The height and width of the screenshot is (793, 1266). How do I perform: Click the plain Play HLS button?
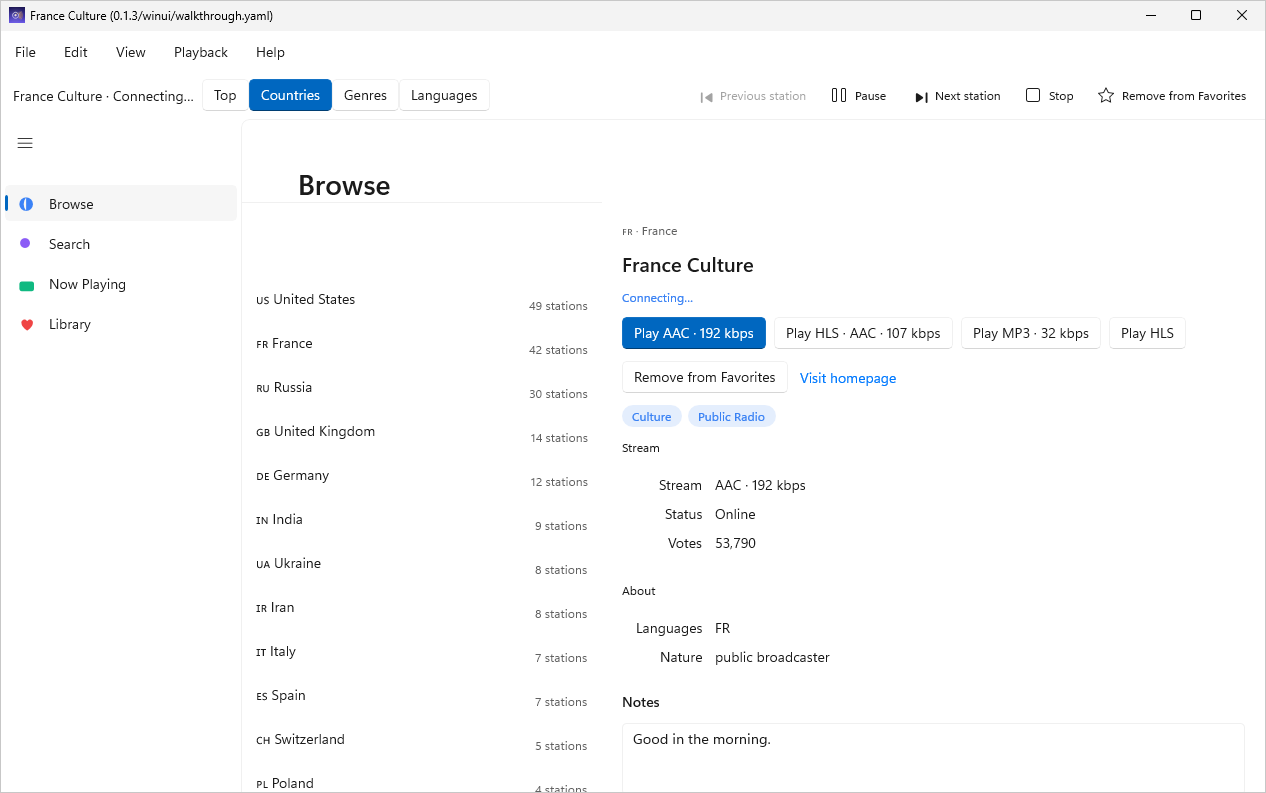click(x=1147, y=333)
